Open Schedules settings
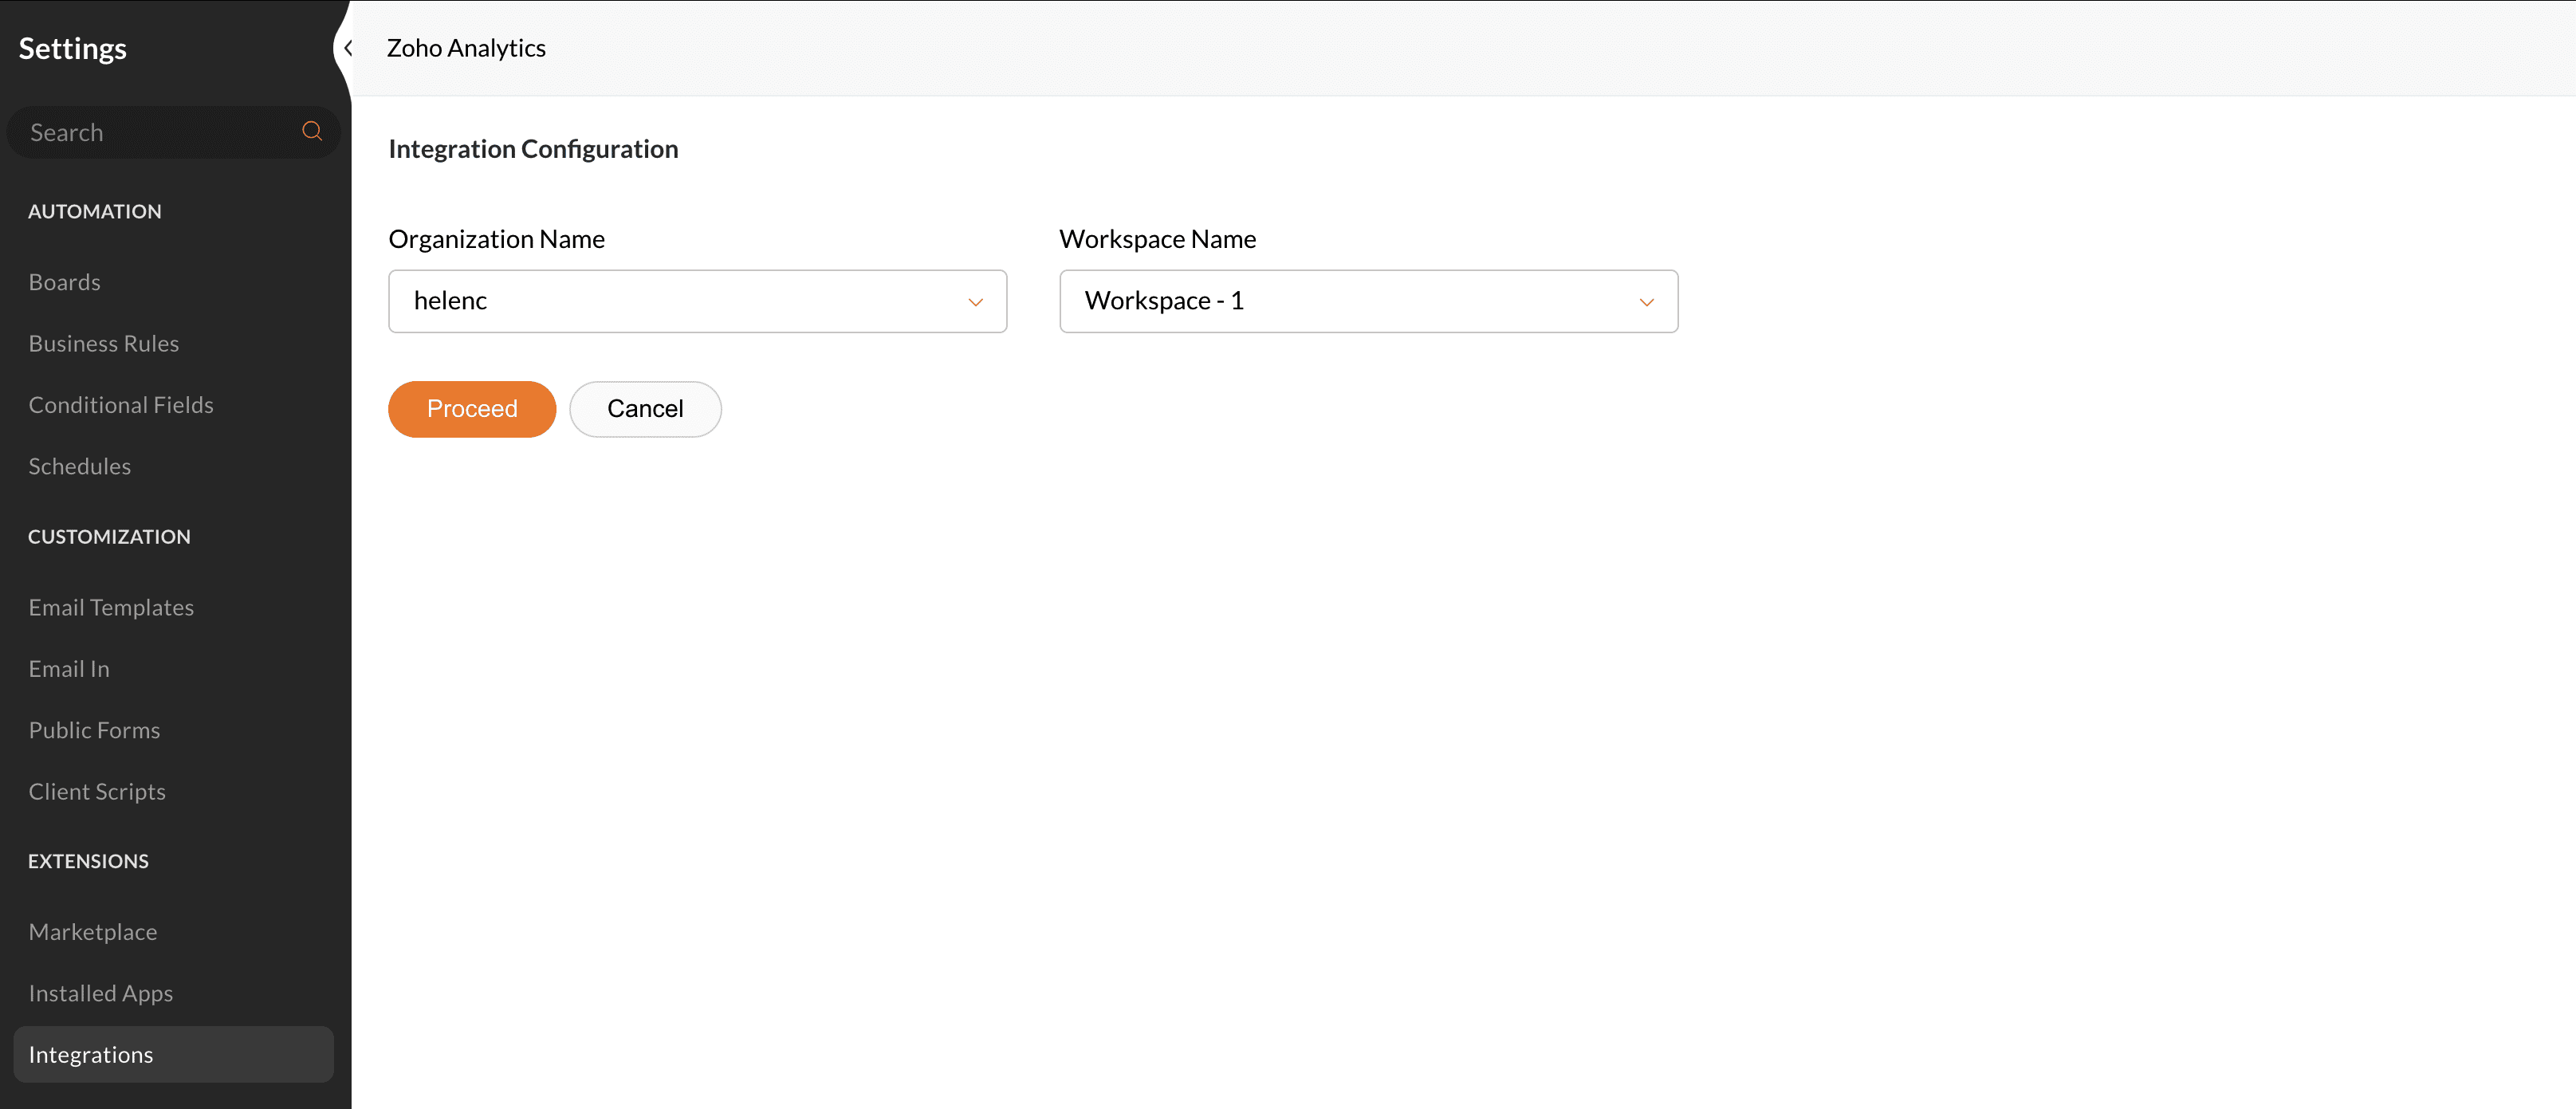The height and width of the screenshot is (1109, 2576). point(79,466)
